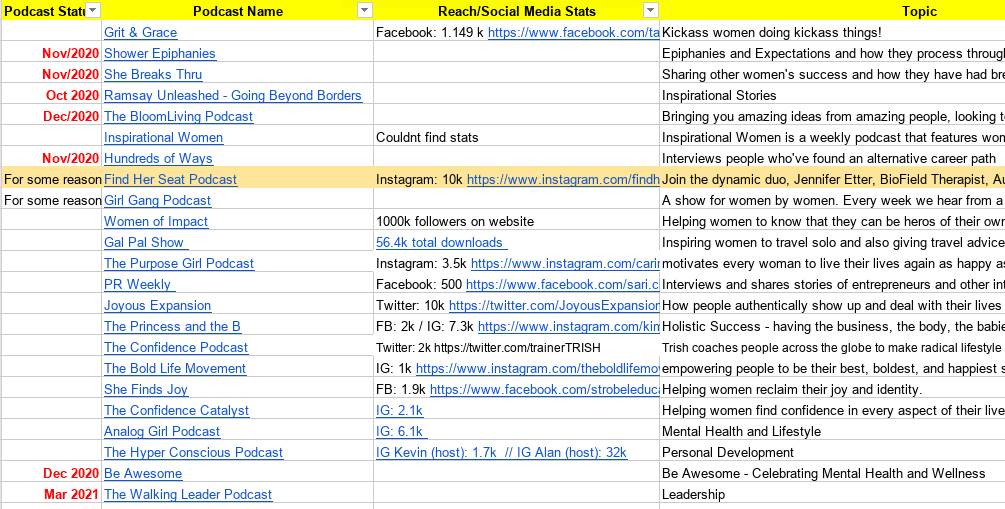Select 'For some reason' cell in Girl Gang row
Screen dimensions: 1005x509
coord(52,201)
